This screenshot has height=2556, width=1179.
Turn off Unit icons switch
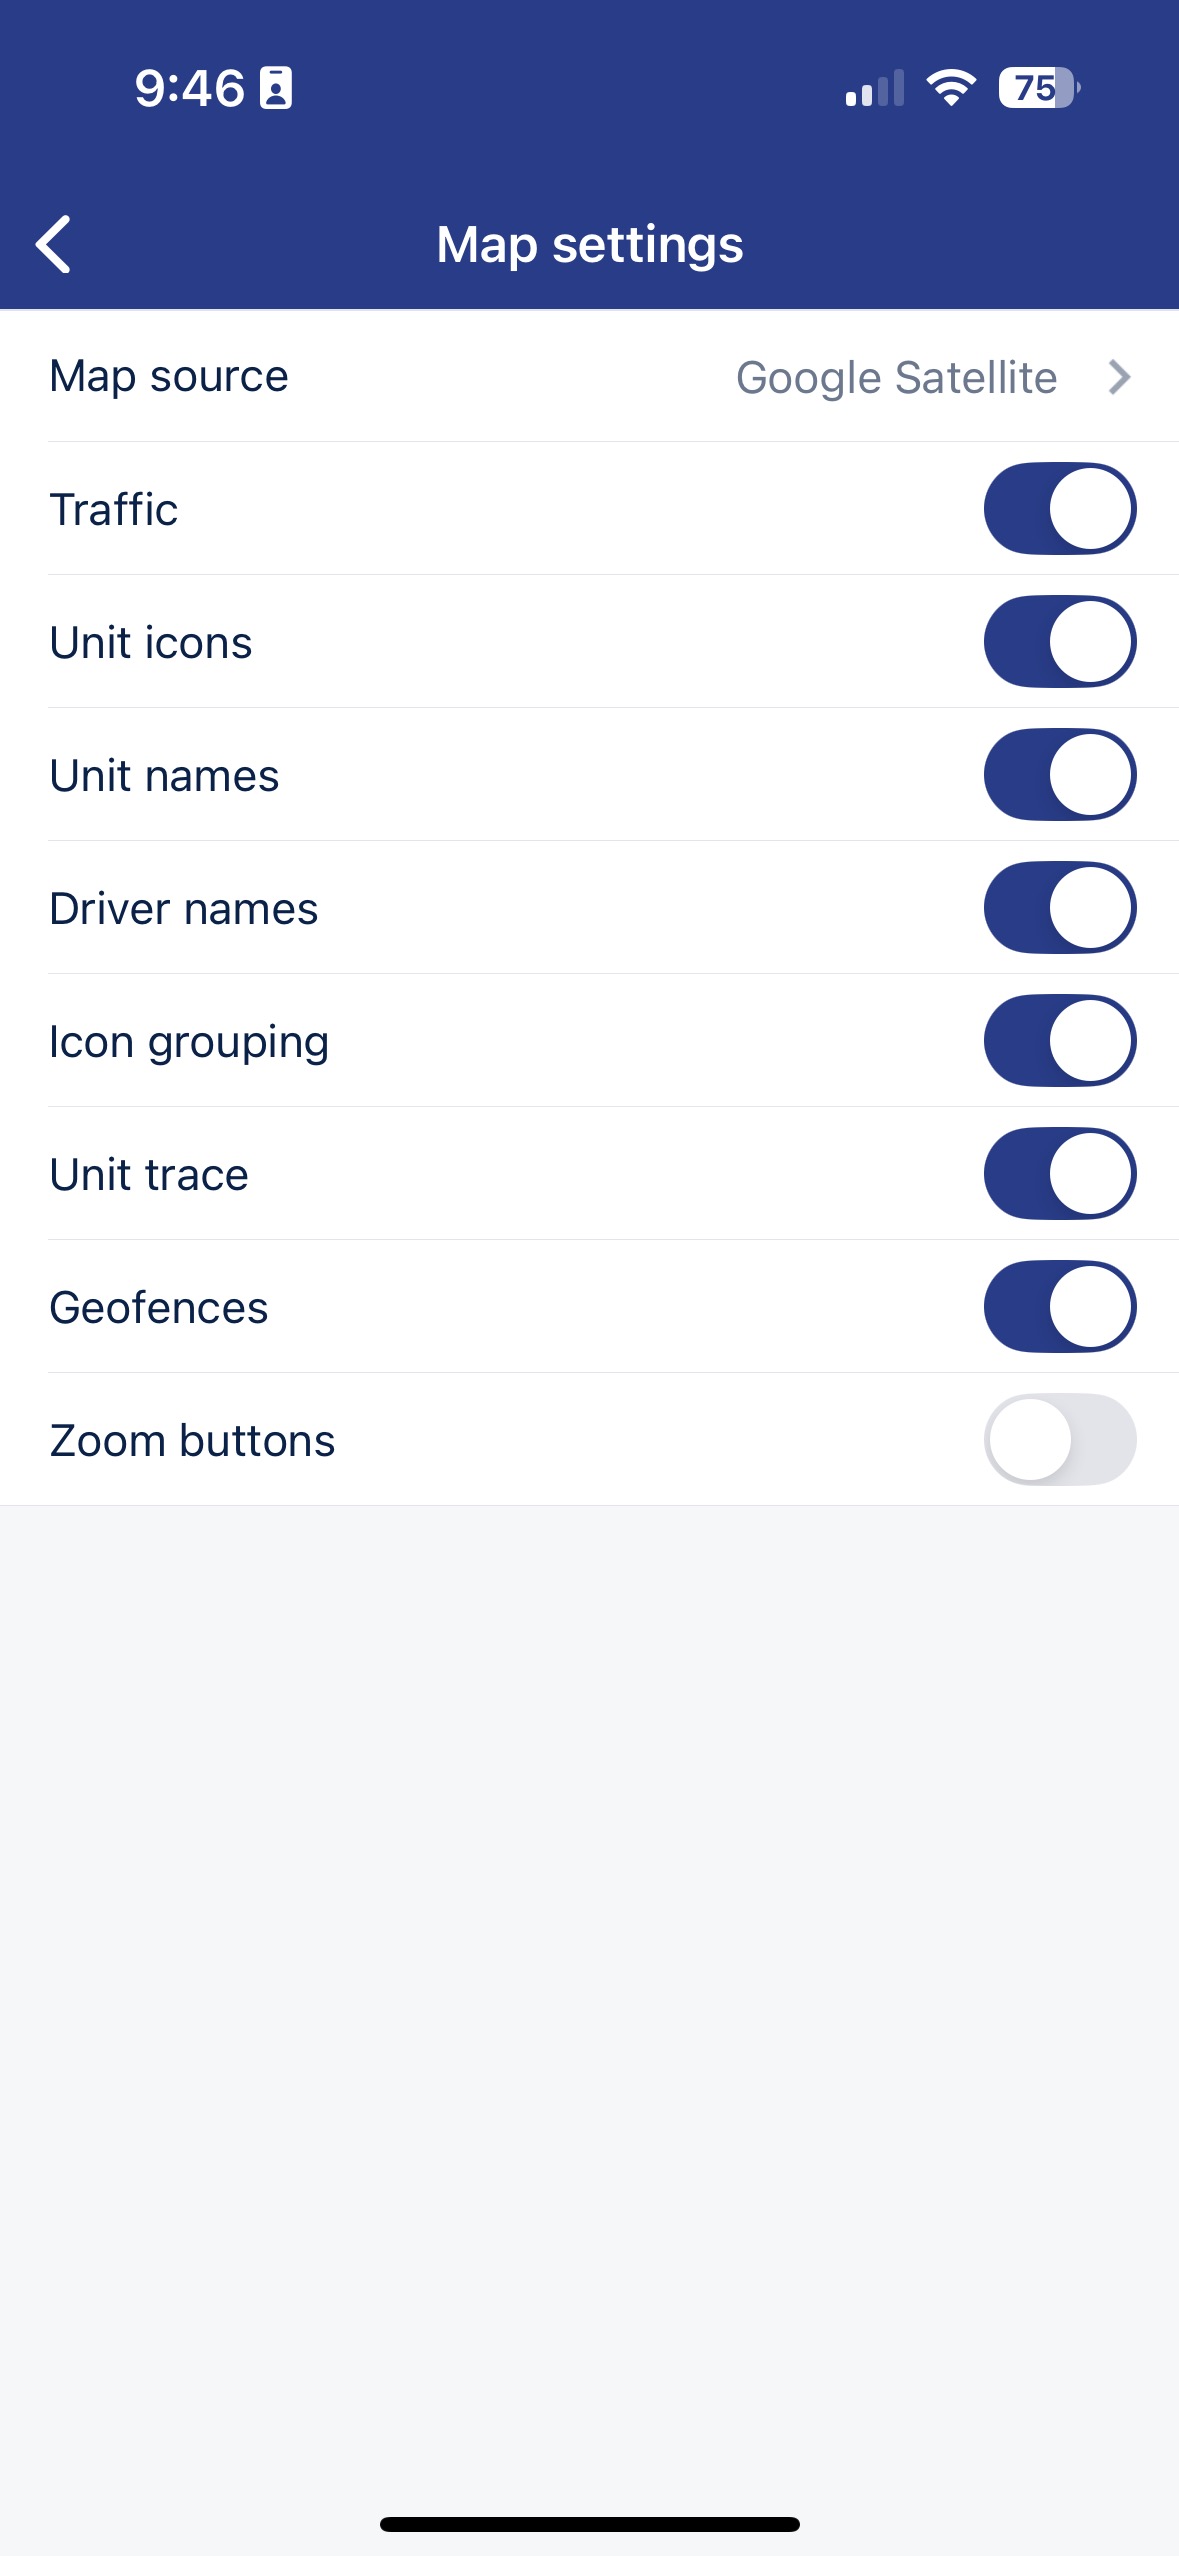[x=1059, y=642]
